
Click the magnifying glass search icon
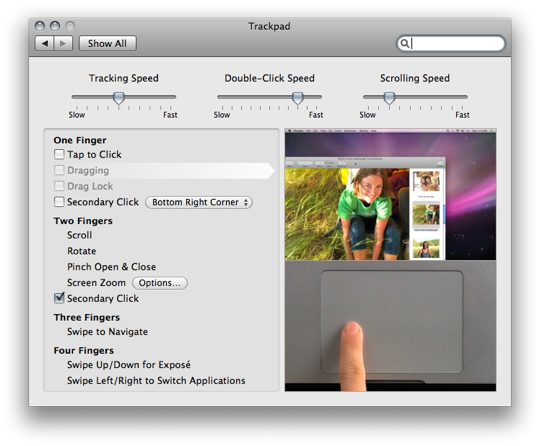[x=405, y=44]
